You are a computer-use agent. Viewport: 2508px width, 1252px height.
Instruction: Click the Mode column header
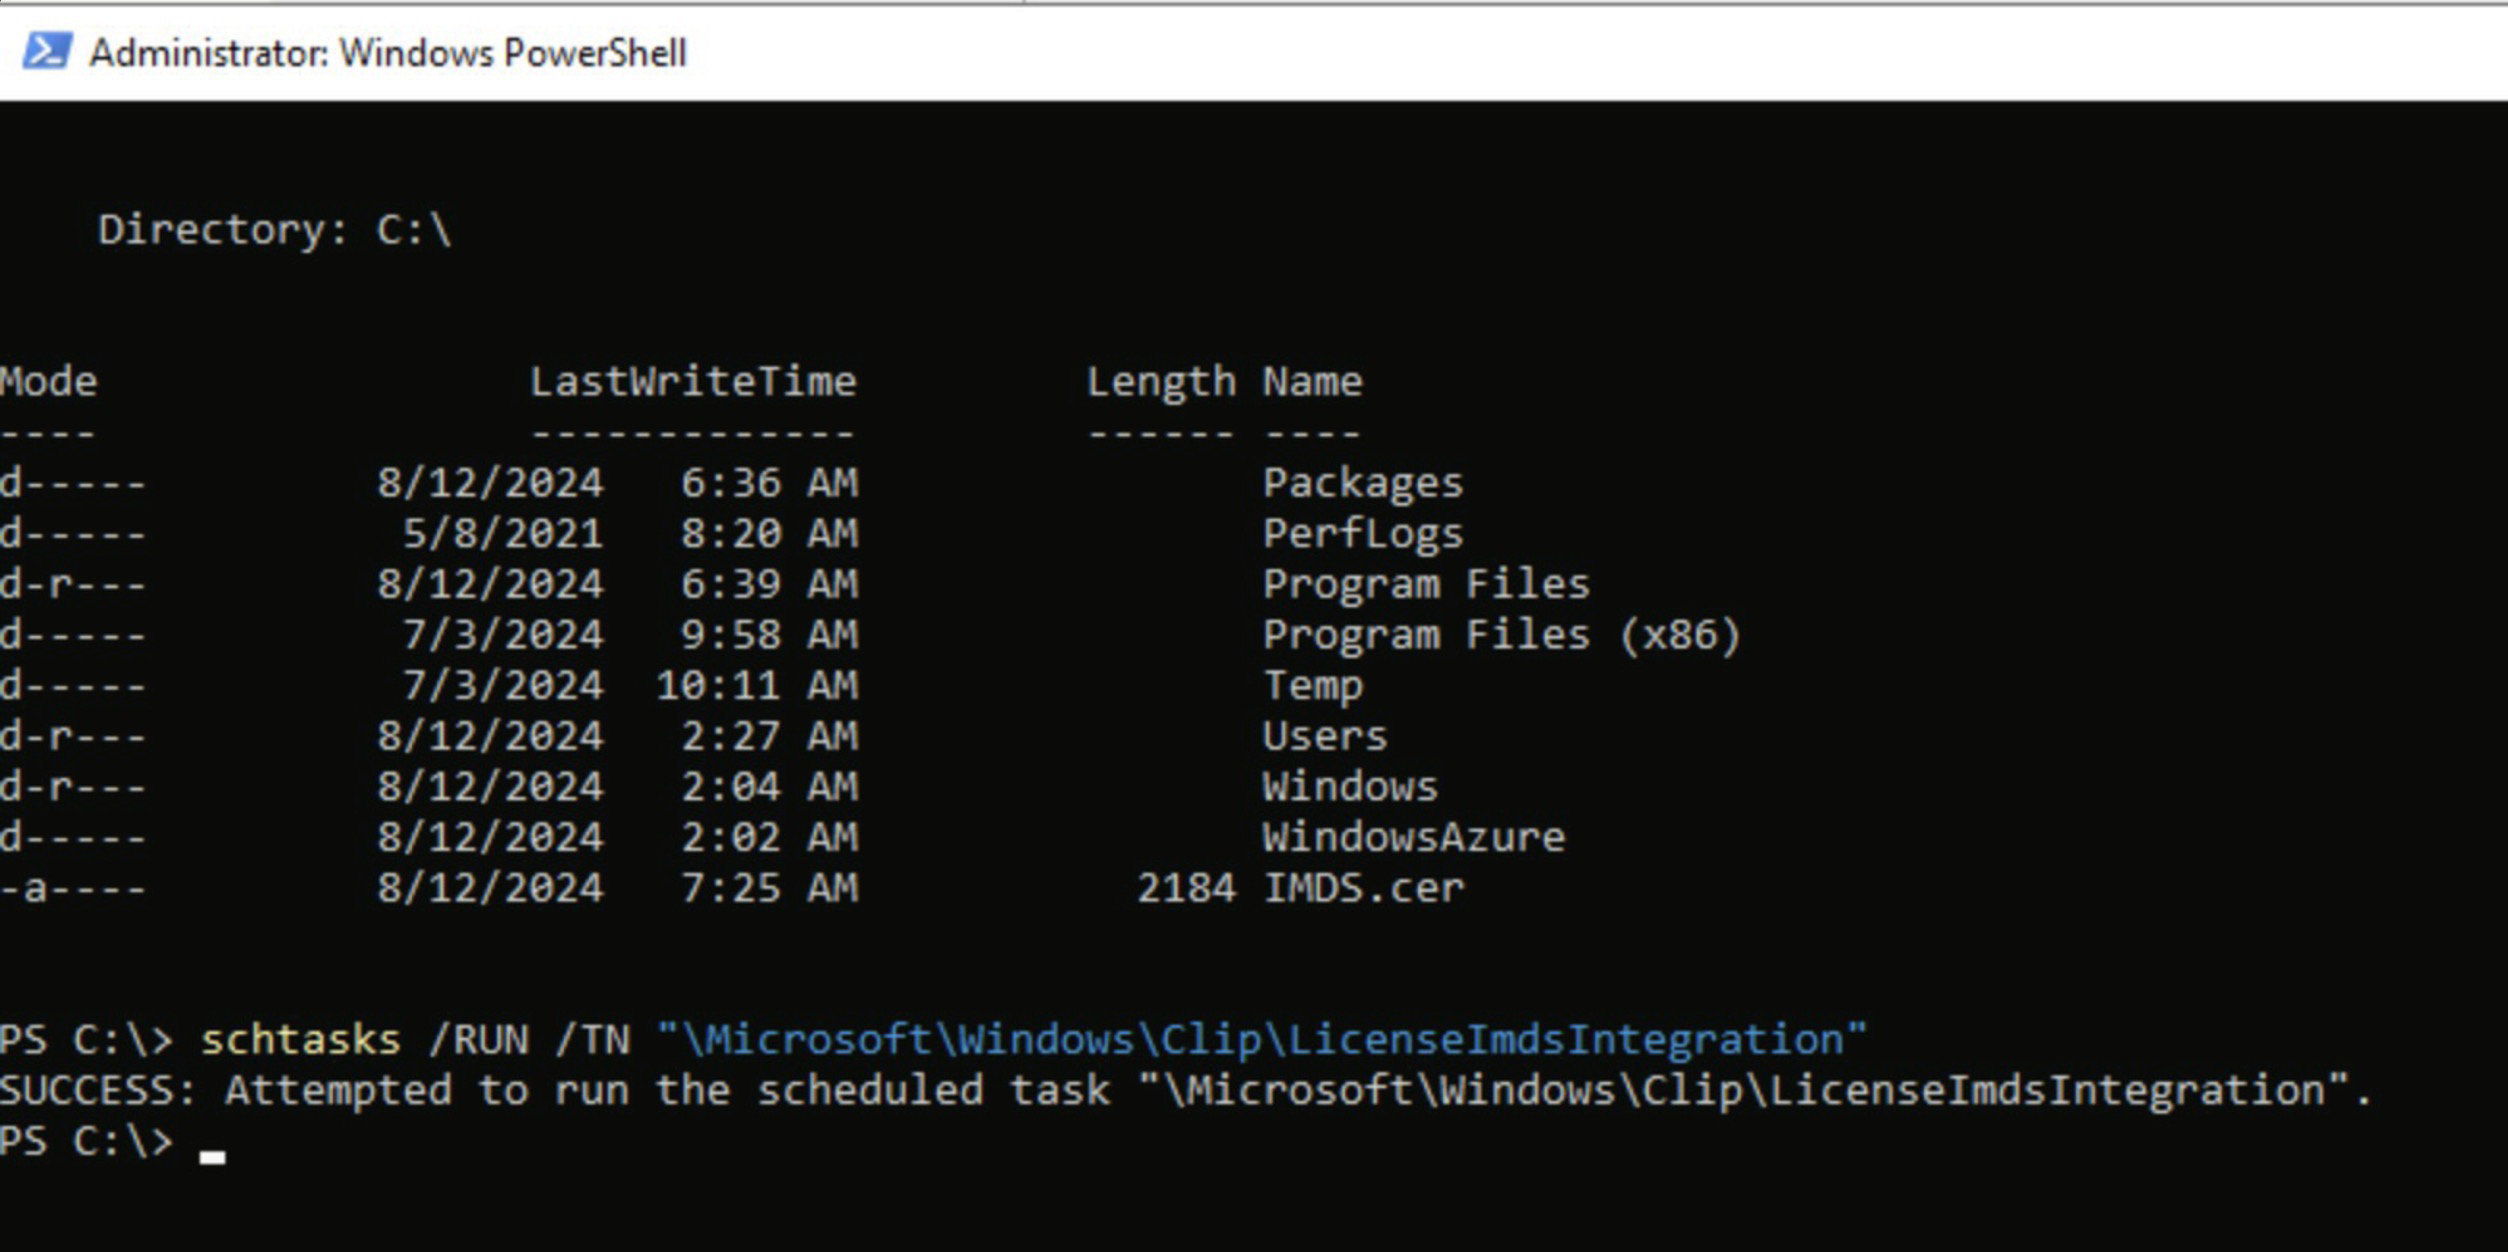click(x=48, y=381)
